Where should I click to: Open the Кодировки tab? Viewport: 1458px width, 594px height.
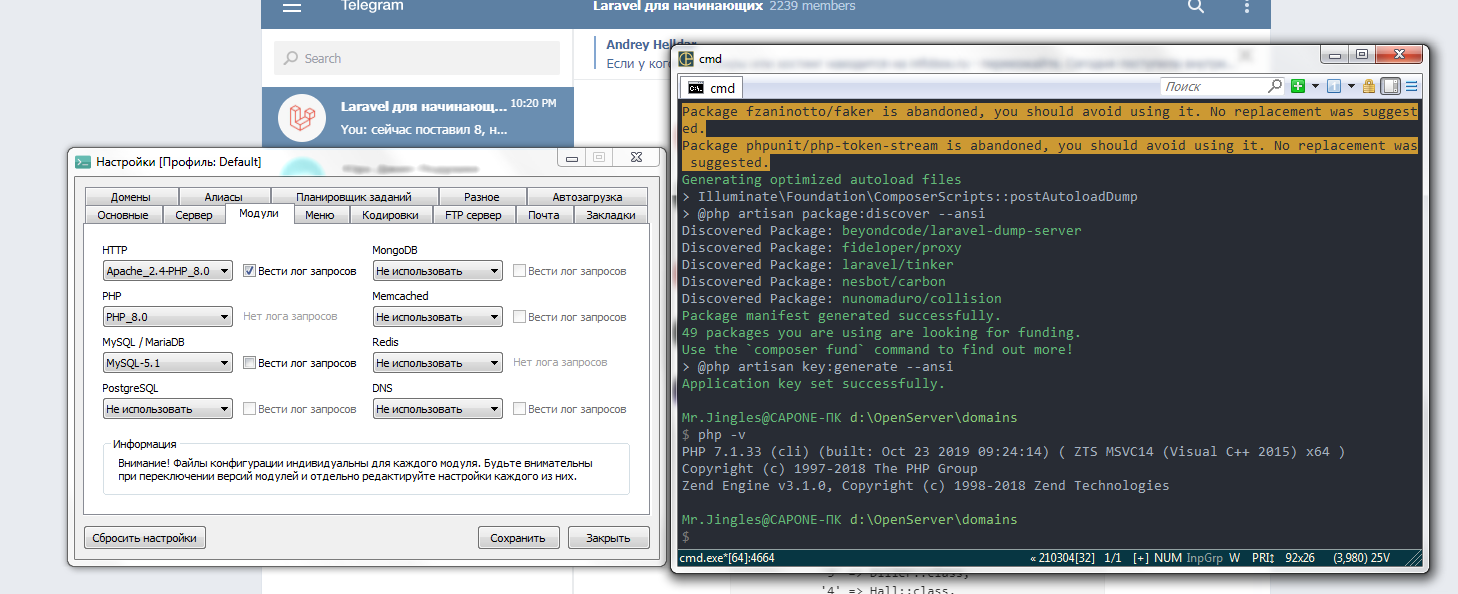click(391, 215)
